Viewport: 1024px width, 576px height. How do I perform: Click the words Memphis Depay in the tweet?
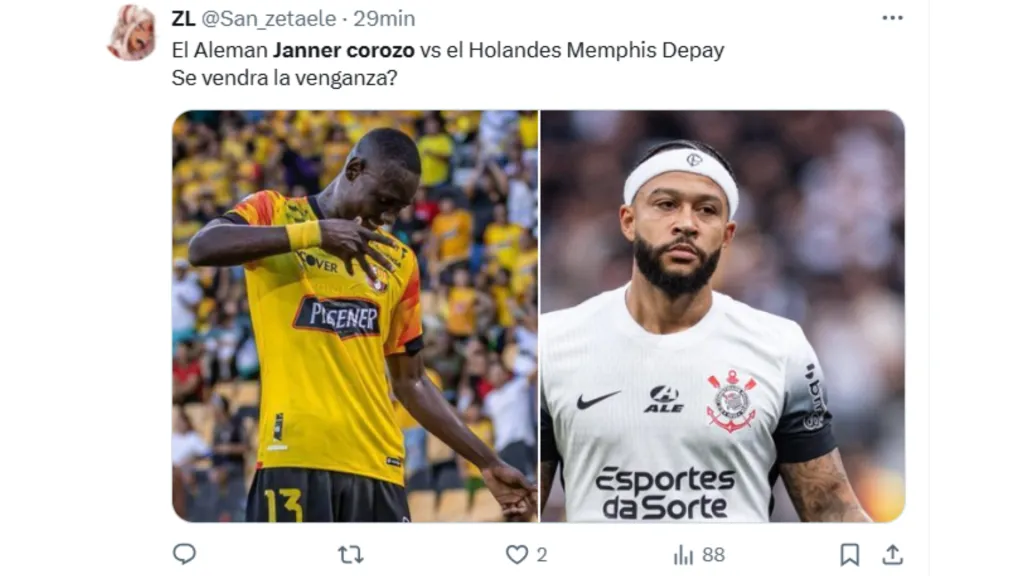point(645,50)
